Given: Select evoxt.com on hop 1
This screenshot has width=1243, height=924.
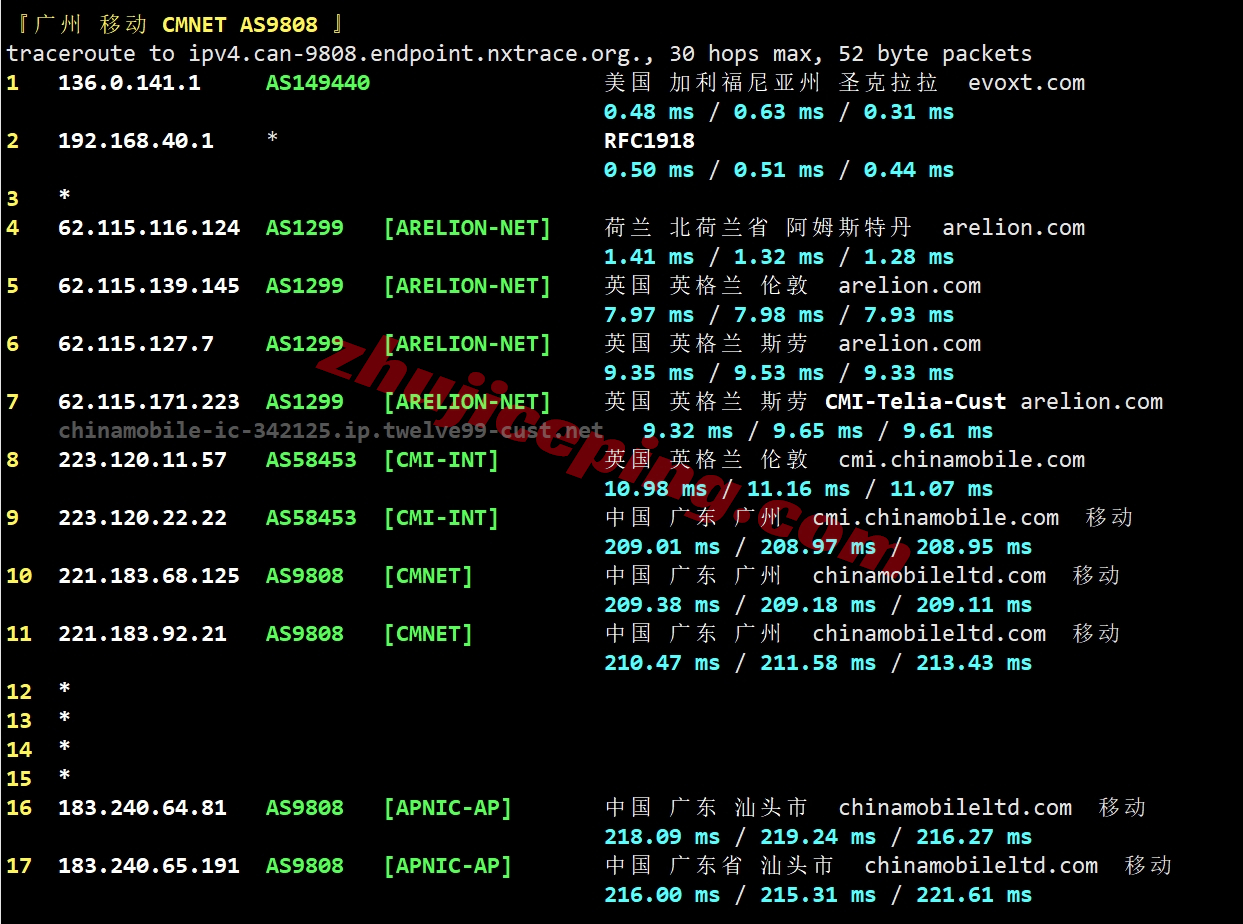Looking at the screenshot, I should pos(1027,83).
